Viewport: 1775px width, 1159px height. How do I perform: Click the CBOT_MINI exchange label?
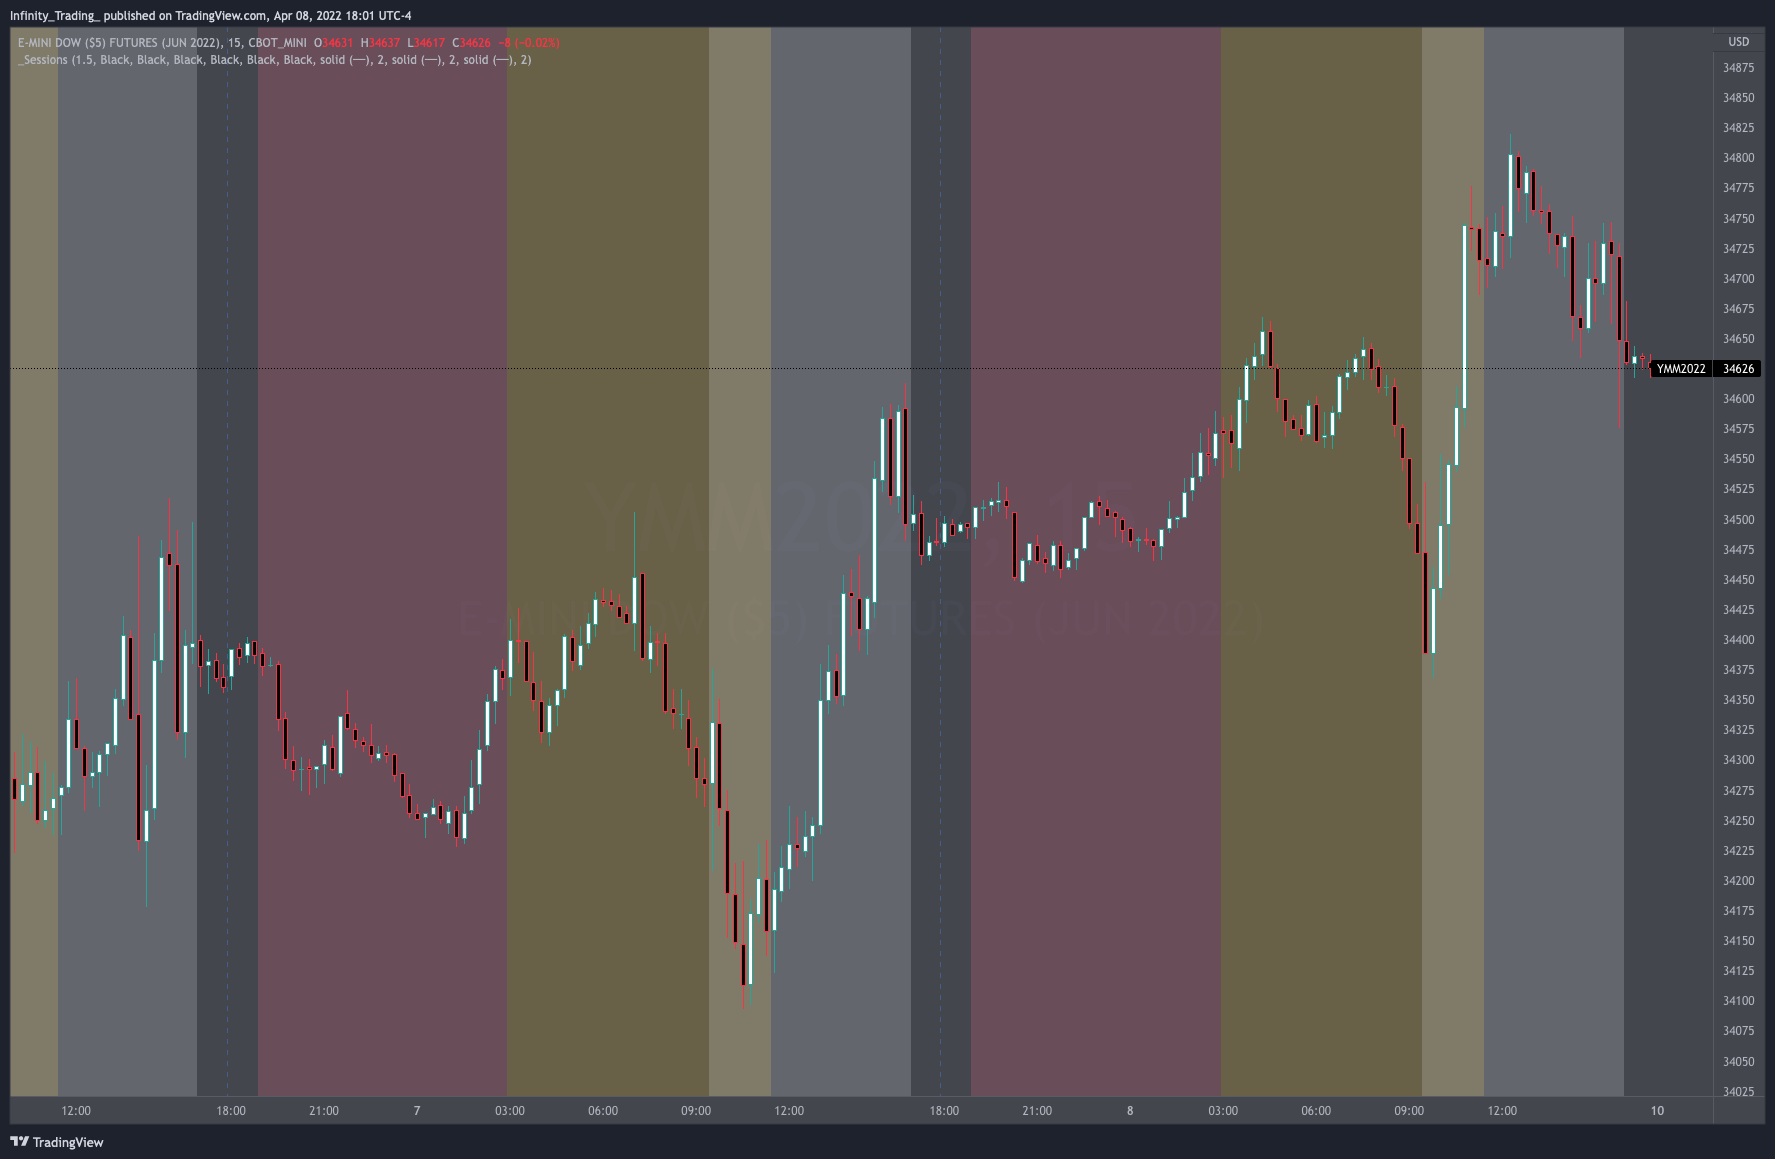277,43
